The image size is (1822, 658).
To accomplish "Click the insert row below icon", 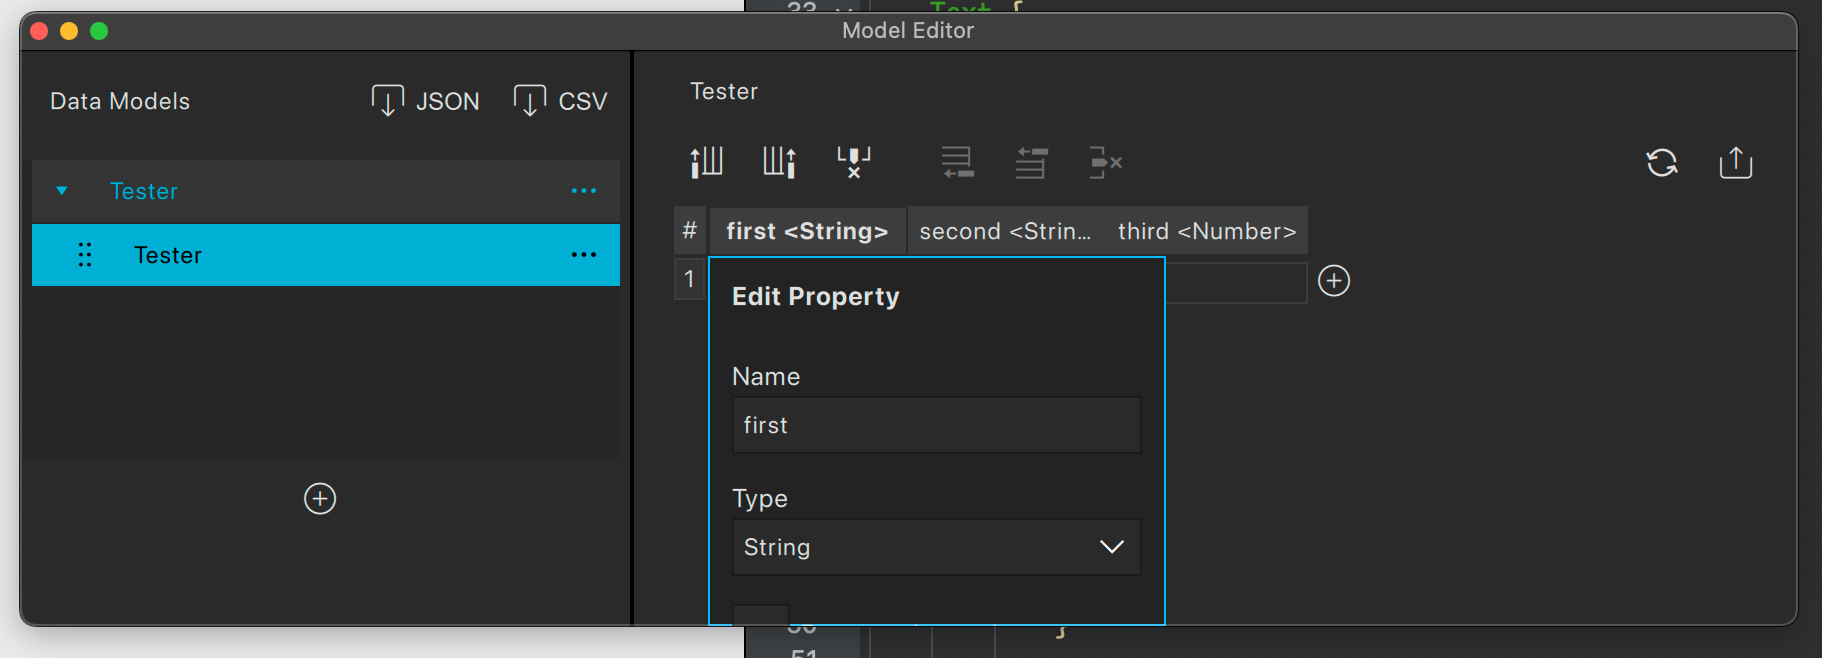I will click(x=957, y=162).
